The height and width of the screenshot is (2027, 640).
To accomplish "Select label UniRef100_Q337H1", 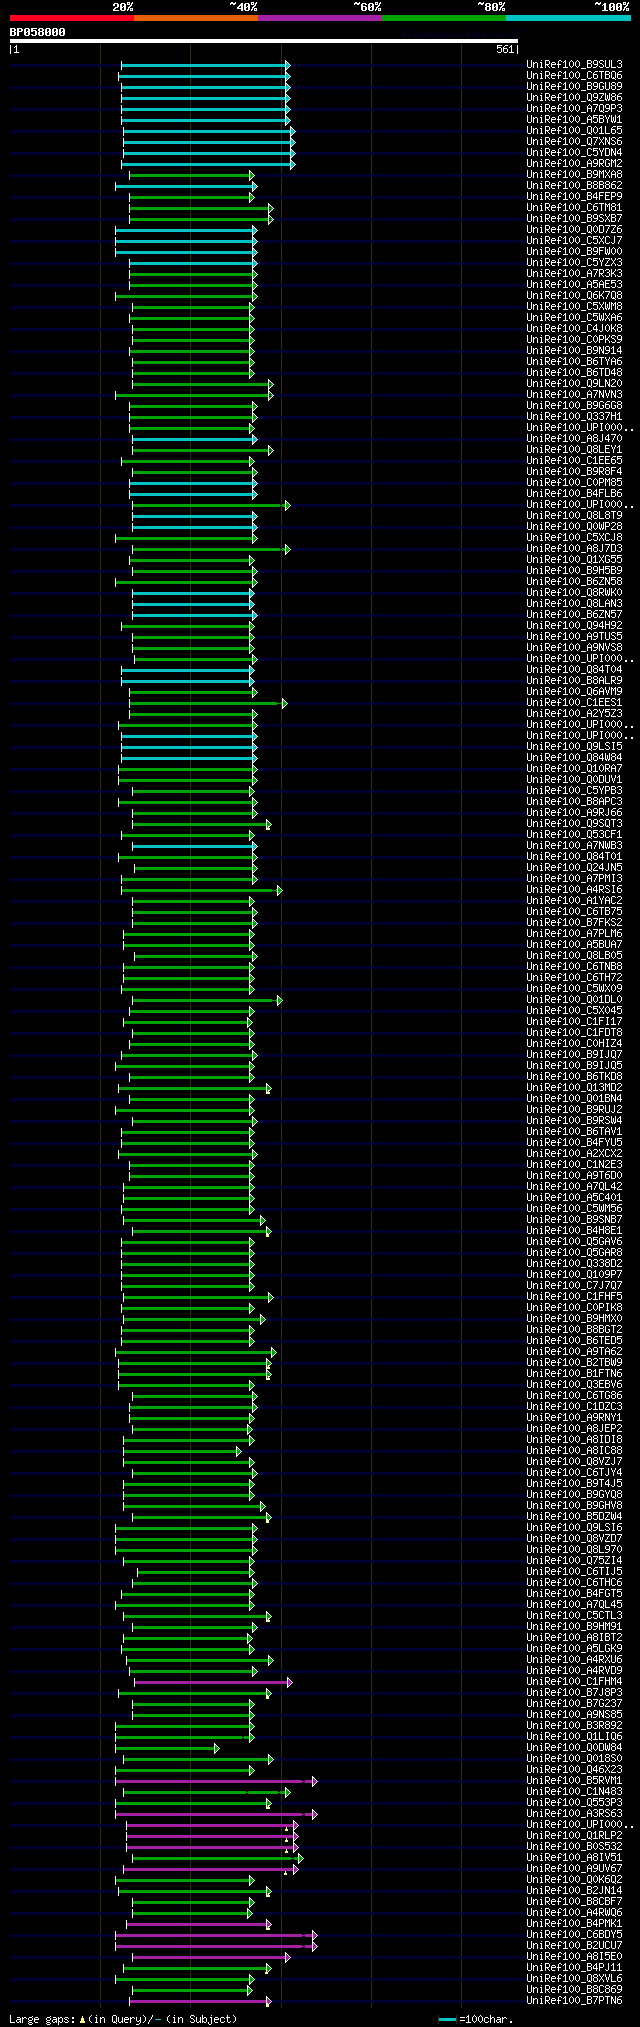I will pyautogui.click(x=574, y=416).
